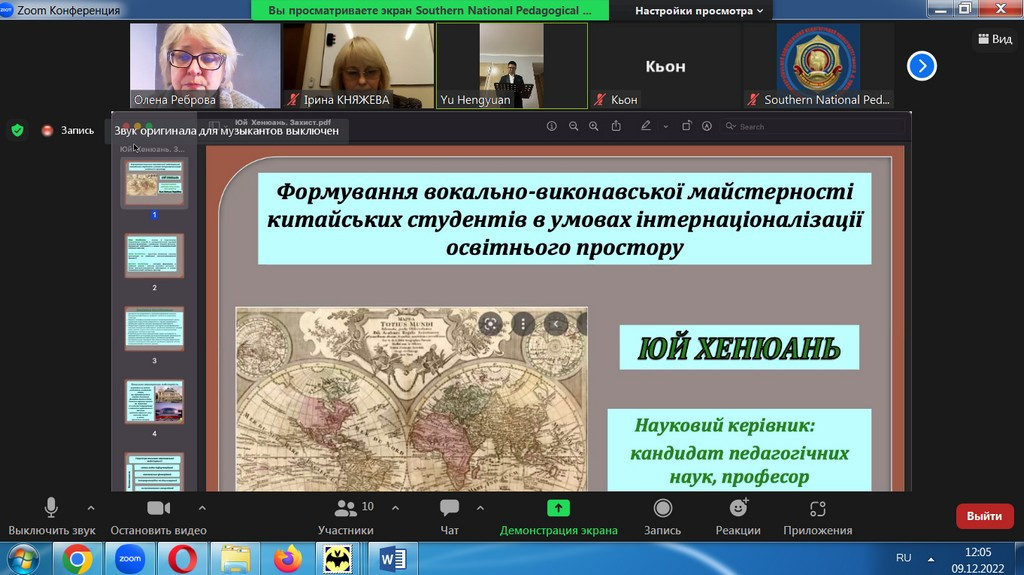Open the Participants panel
The image size is (1024, 575).
pos(345,516)
